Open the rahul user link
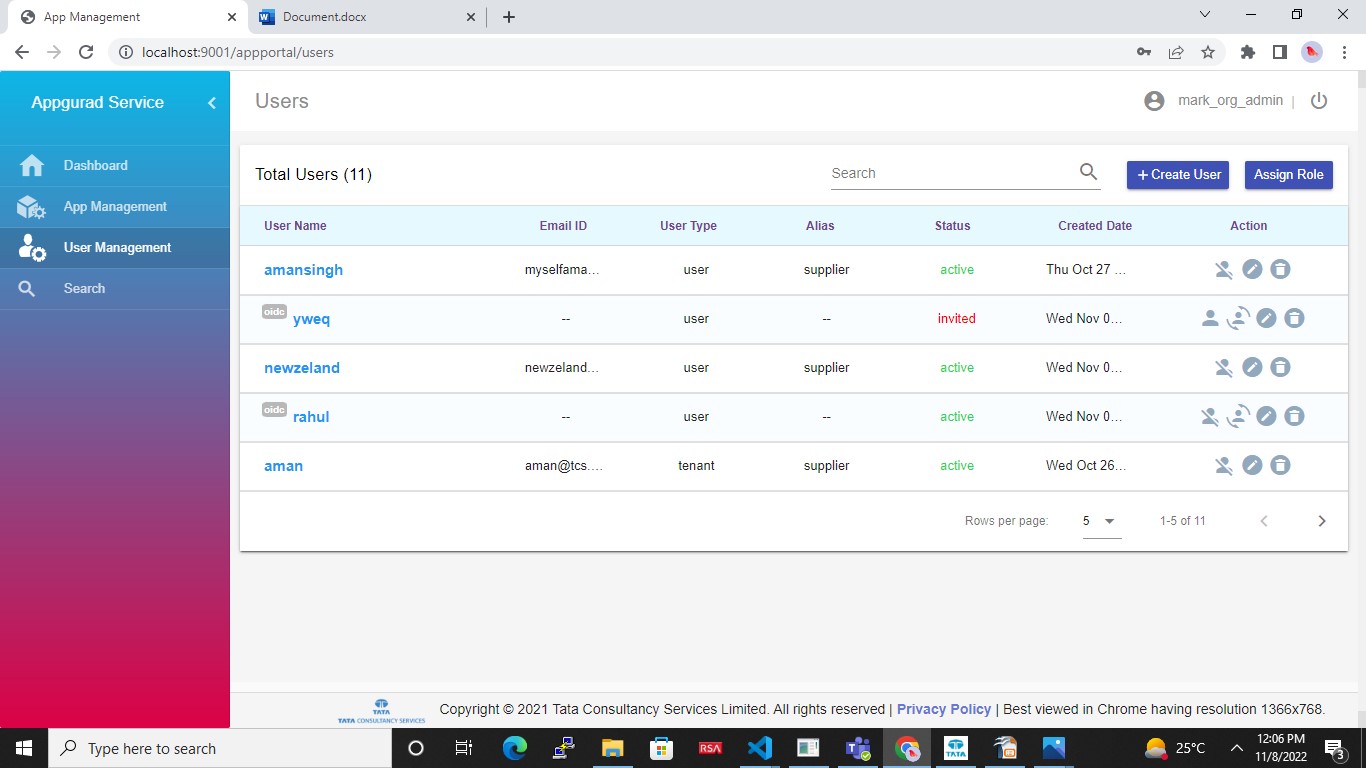 (x=311, y=417)
